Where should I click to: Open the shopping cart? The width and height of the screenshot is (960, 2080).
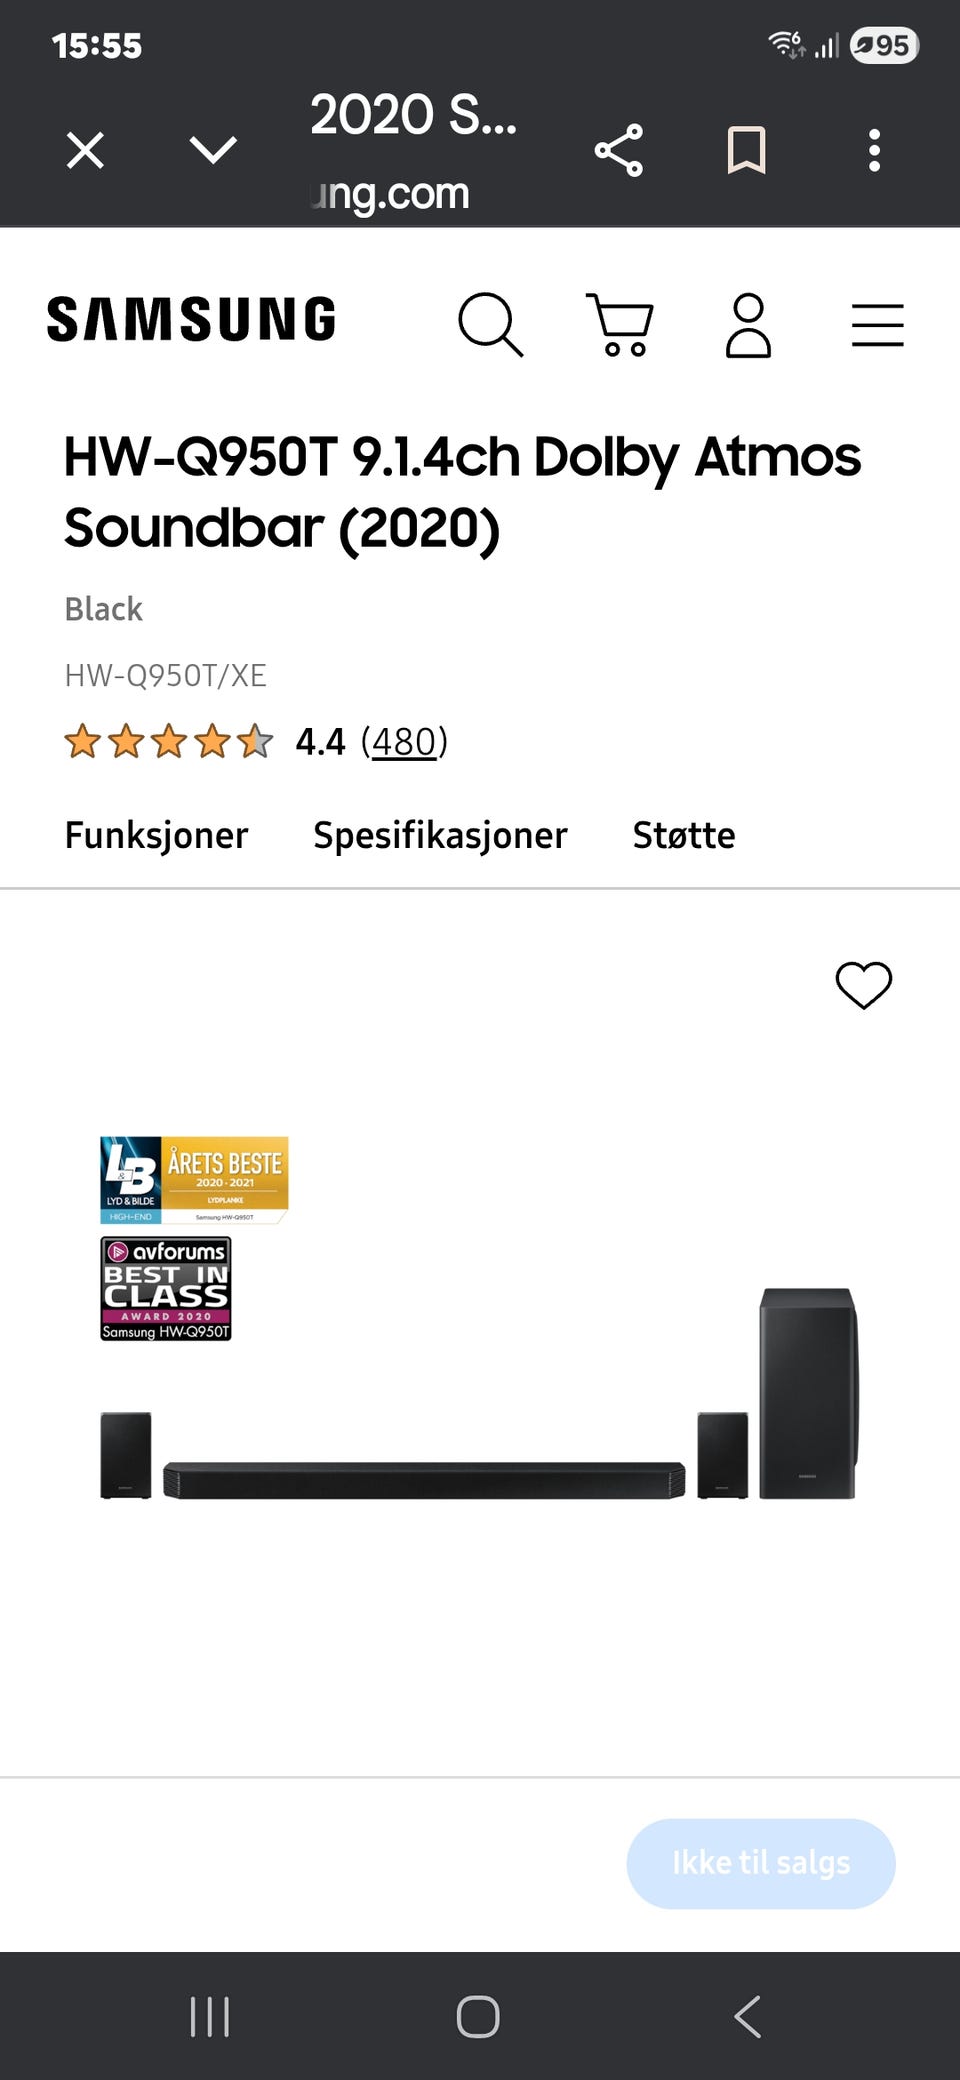pyautogui.click(x=619, y=324)
